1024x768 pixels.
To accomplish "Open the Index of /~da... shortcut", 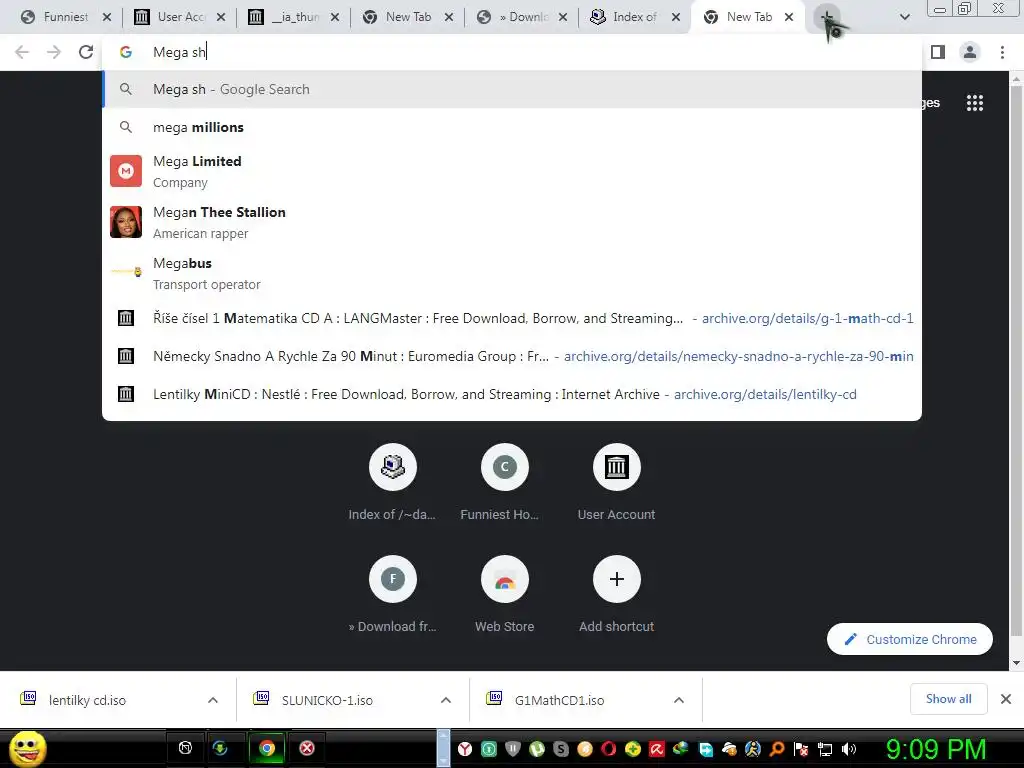I will tap(392, 483).
